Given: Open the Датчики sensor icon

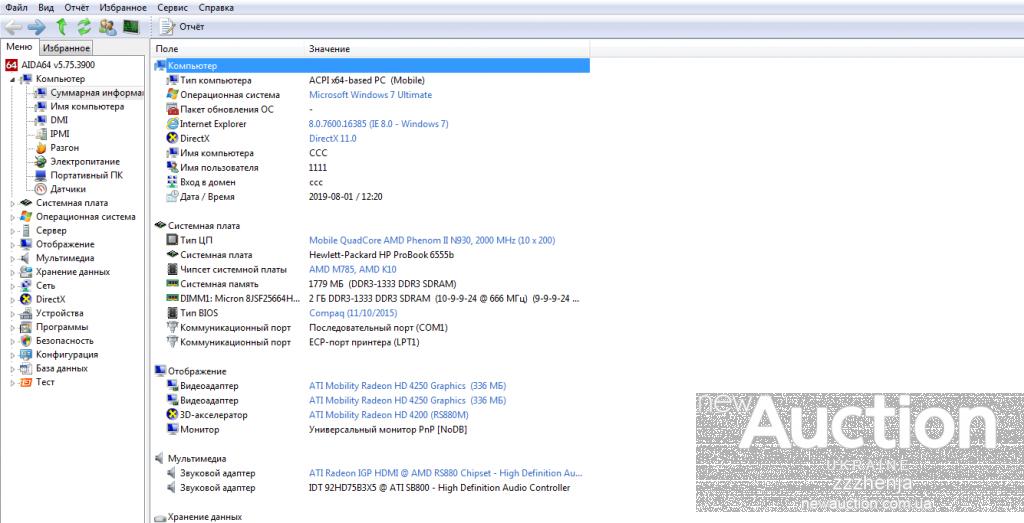Looking at the screenshot, I should pos(40,189).
